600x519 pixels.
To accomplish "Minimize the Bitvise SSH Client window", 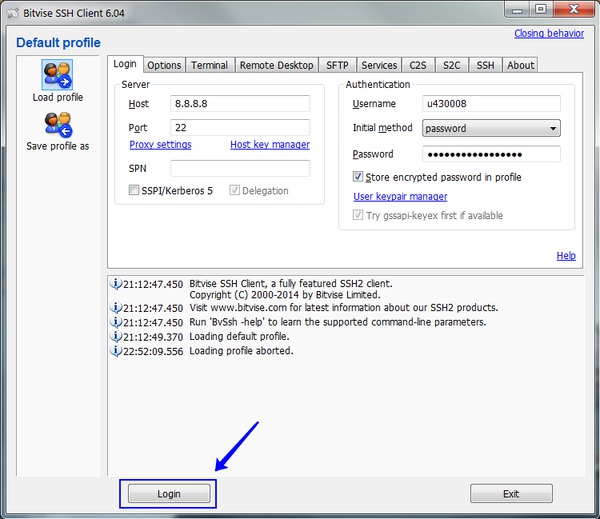I will tap(517, 10).
